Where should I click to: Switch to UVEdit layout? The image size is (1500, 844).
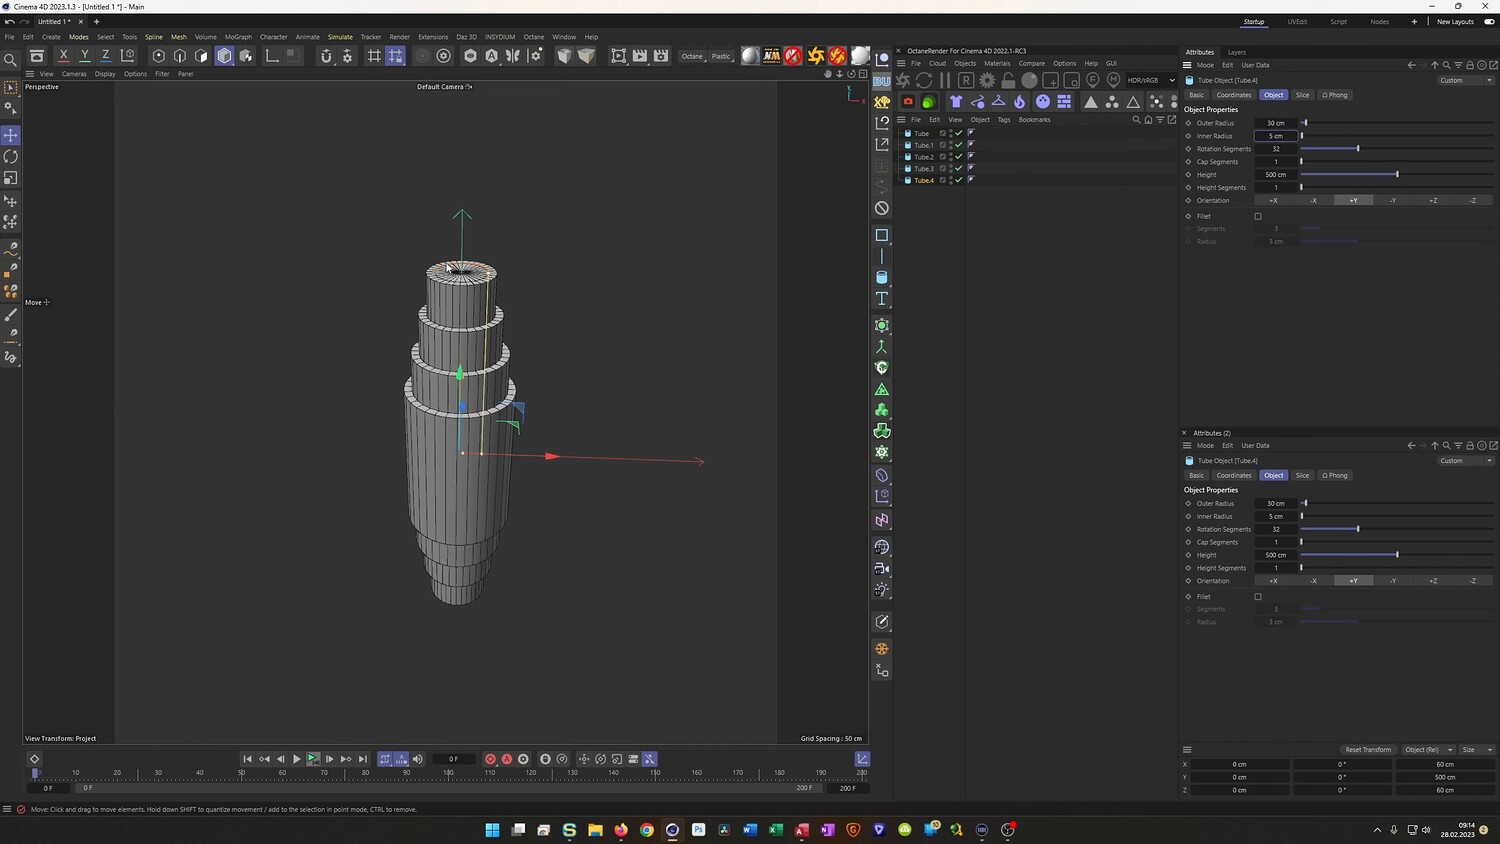1297,22
